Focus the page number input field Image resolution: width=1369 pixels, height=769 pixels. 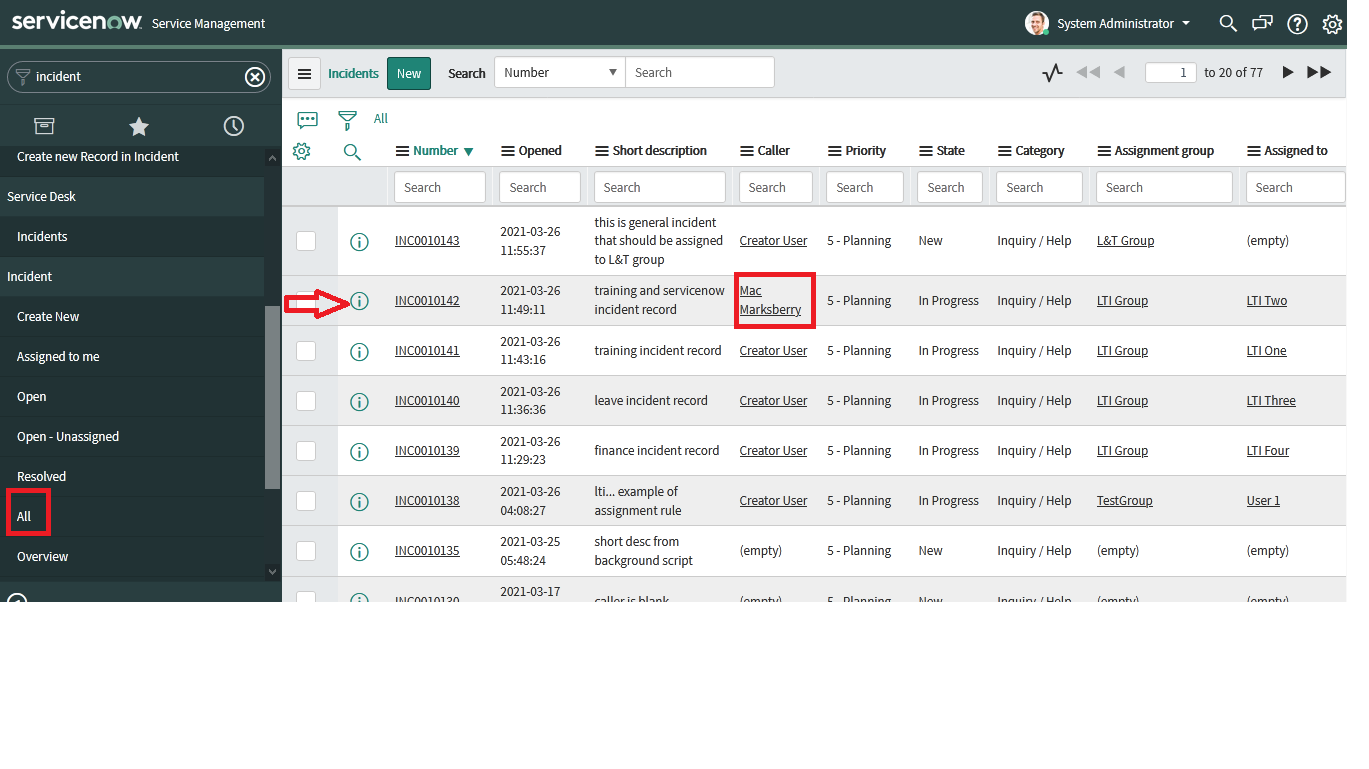coord(1171,72)
